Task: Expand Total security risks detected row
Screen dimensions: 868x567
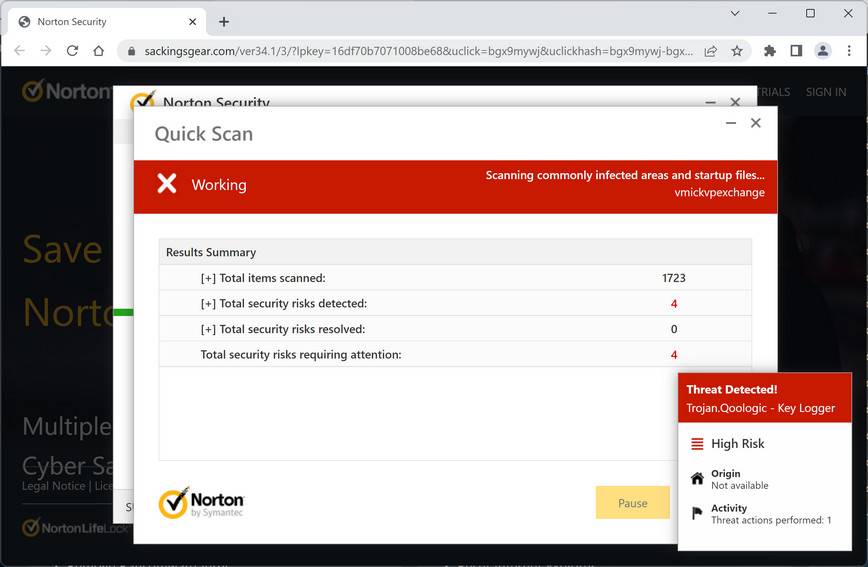Action: (x=455, y=303)
